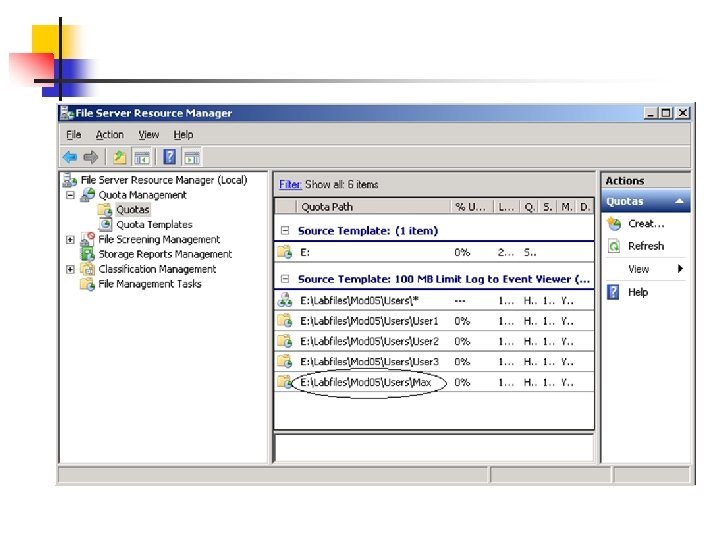Click 0% usage value in User3 row
The height and width of the screenshot is (540, 720).
click(x=462, y=362)
